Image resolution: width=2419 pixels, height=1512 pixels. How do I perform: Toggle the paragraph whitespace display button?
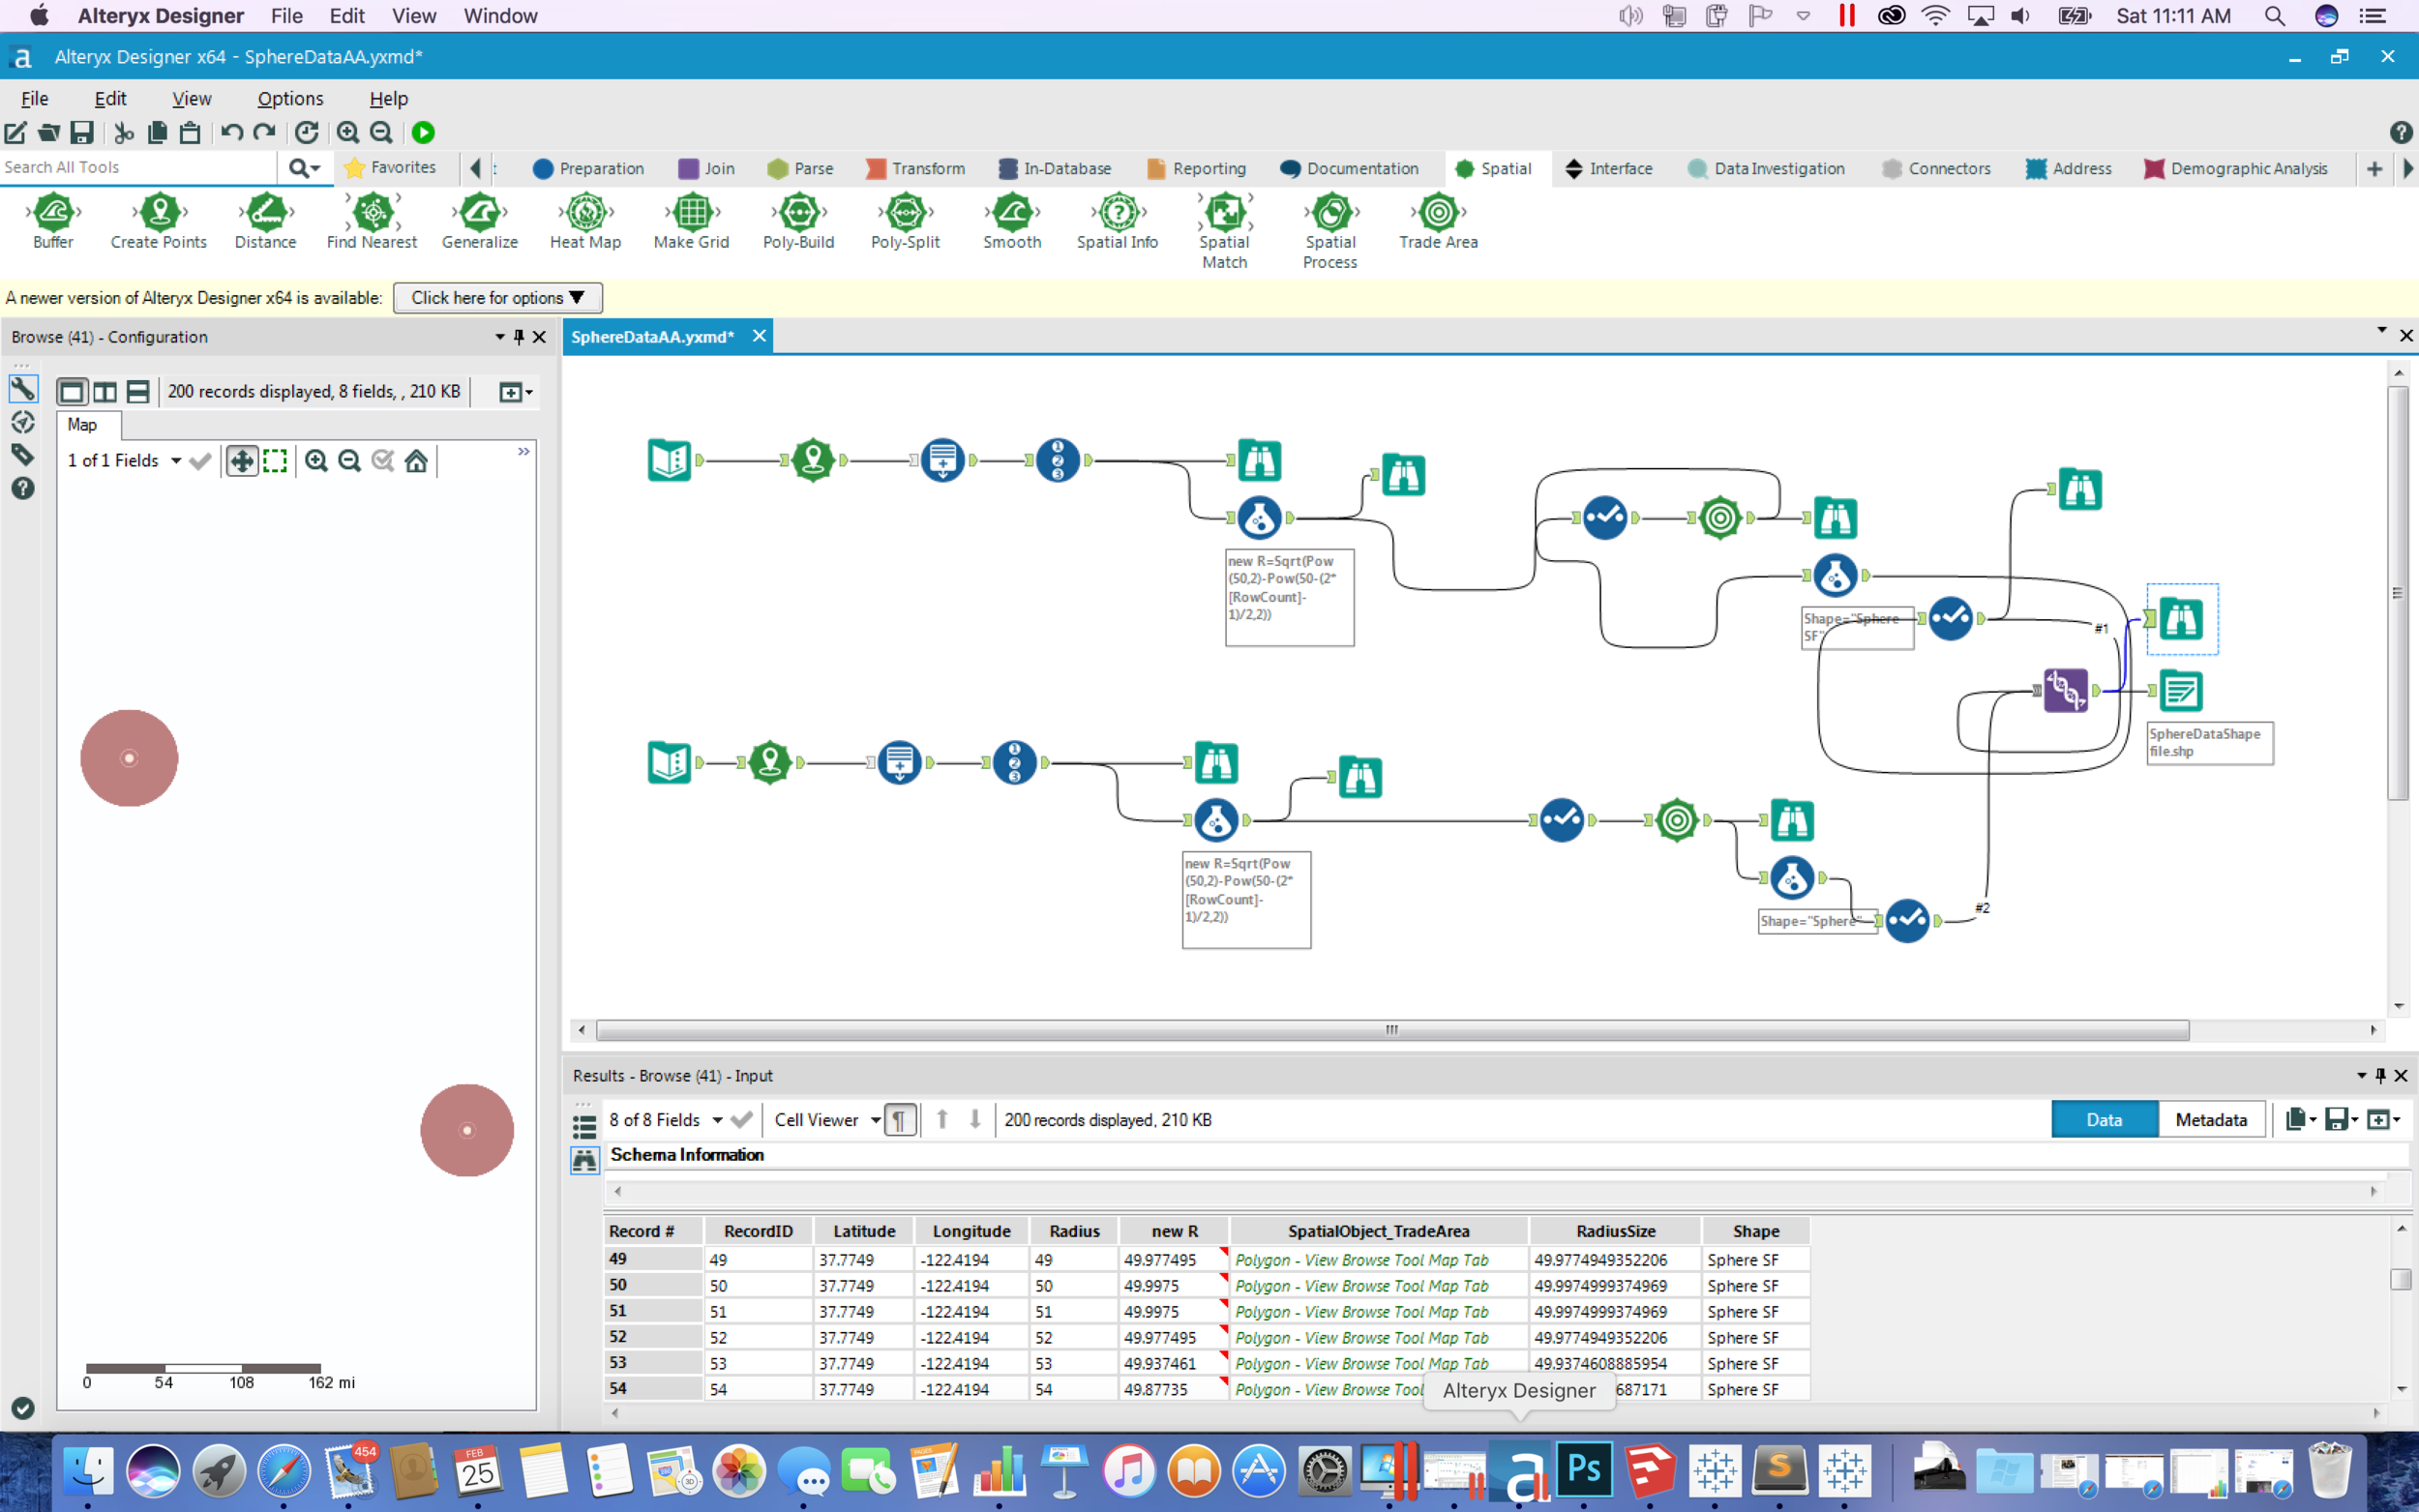[900, 1120]
